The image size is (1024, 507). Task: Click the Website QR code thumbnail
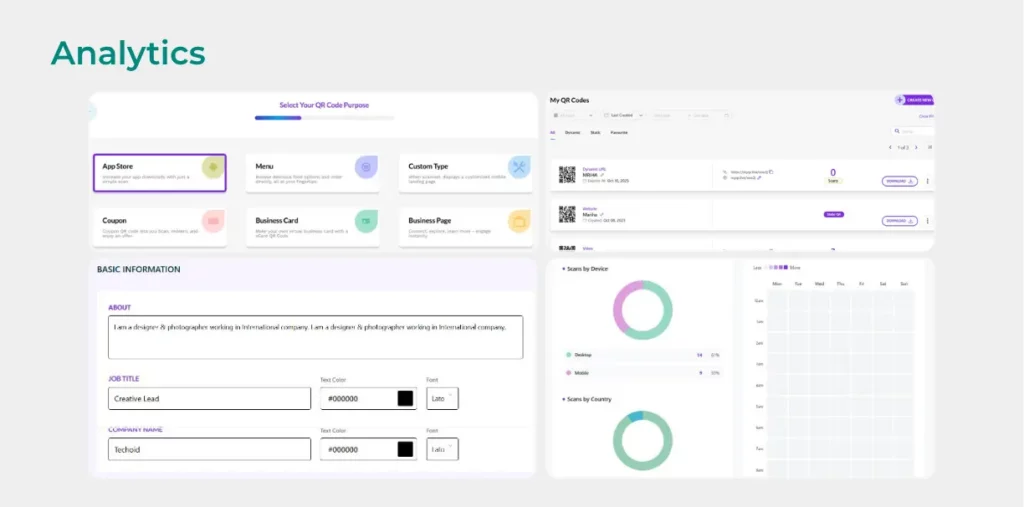tap(567, 214)
